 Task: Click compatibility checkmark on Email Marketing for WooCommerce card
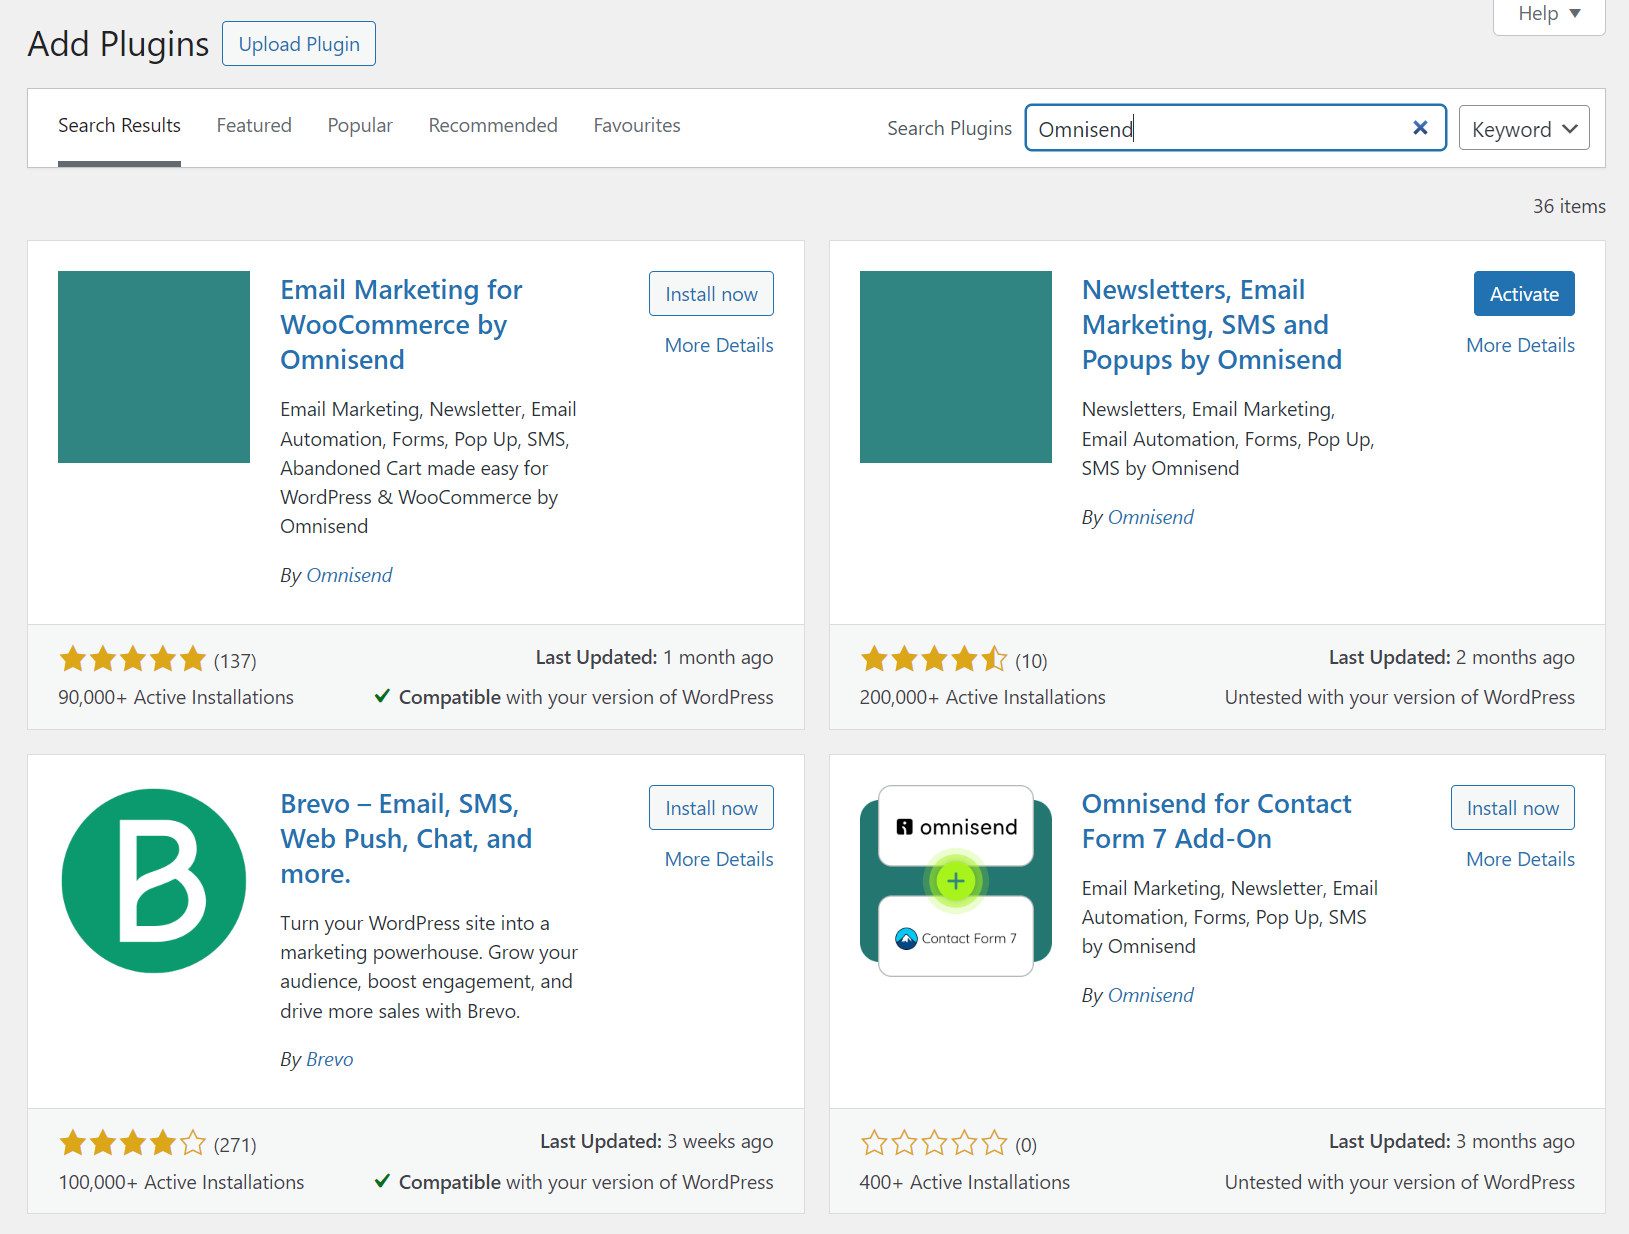382,696
